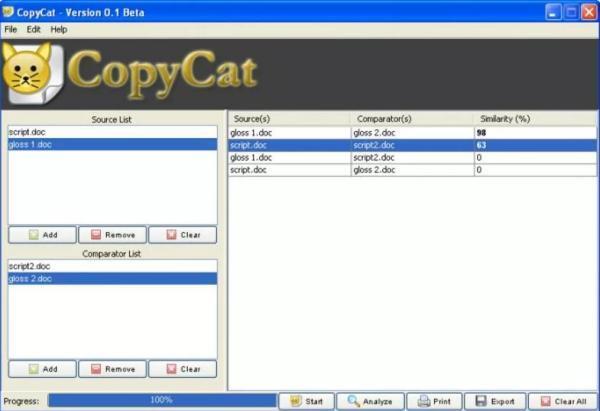Select script.doc in the Source List
Screen dimensions: 600x411
pos(112,132)
